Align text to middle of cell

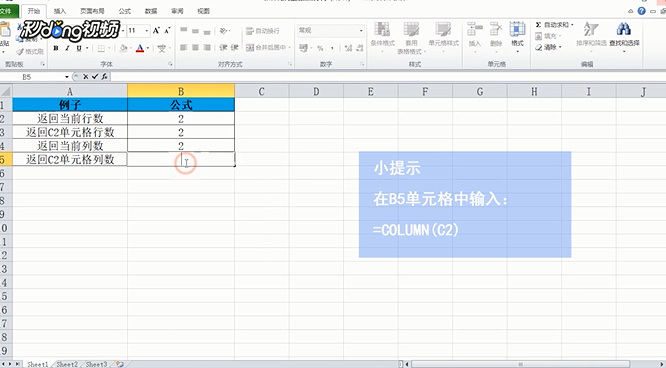click(x=195, y=31)
